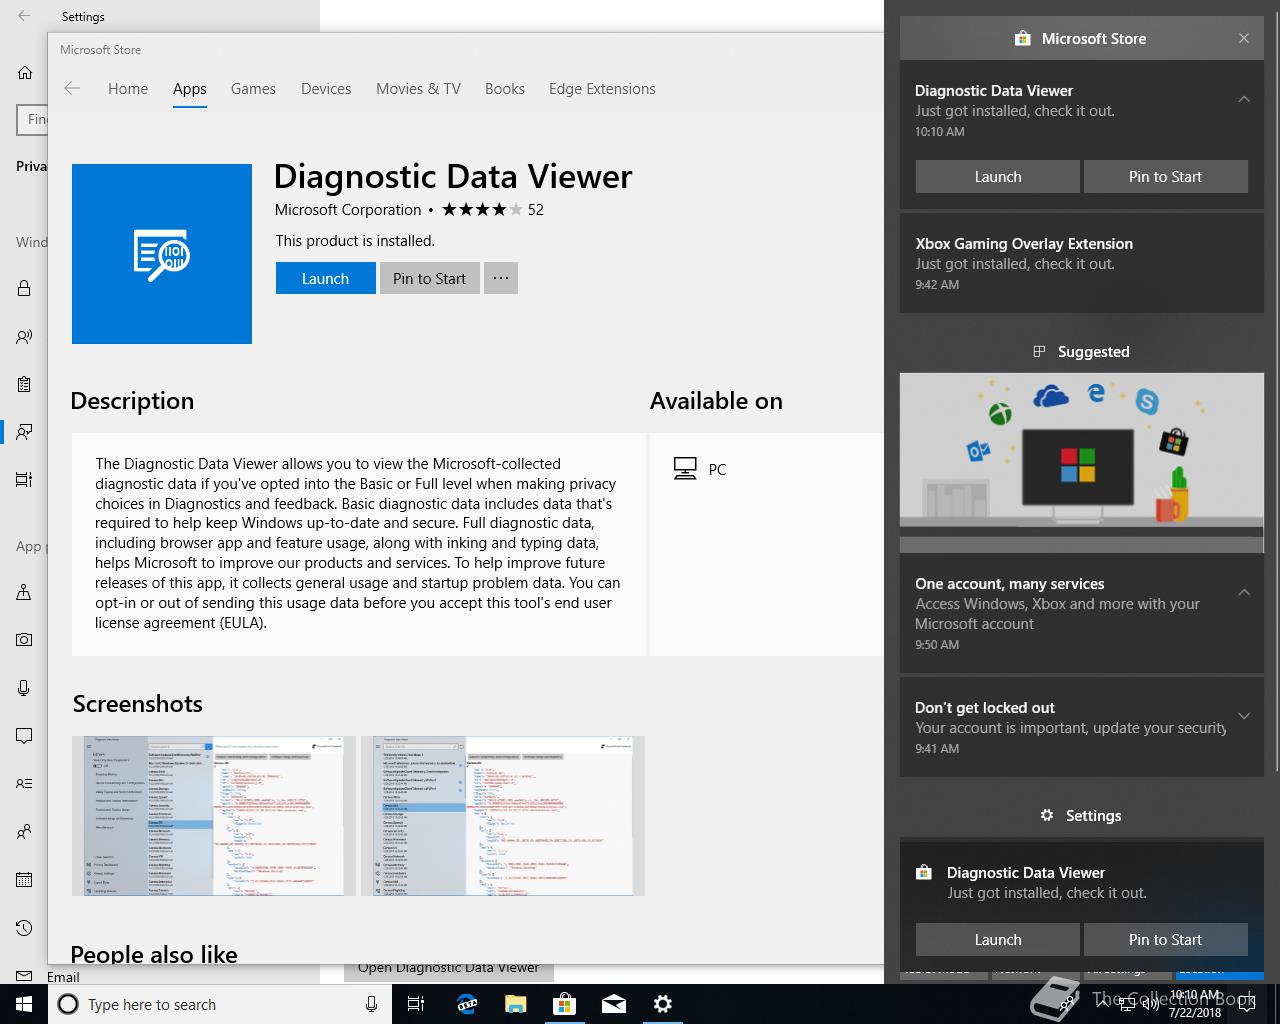This screenshot has width=1280, height=1024.
Task: Select the Notifications icon in Settings sidebar
Action: pyautogui.click(x=24, y=736)
